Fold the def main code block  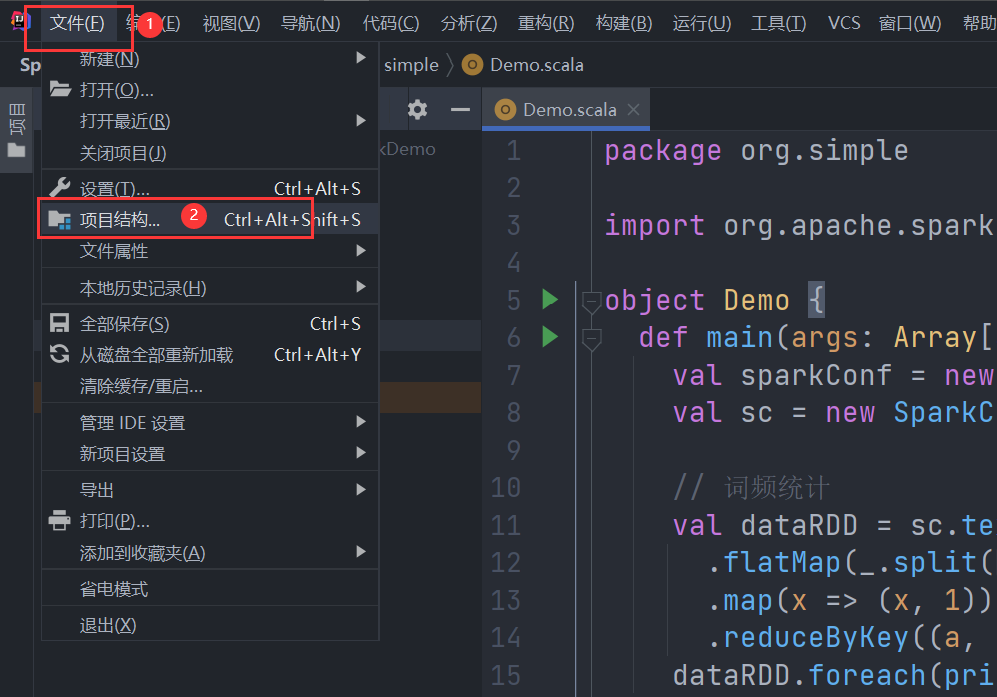pos(592,339)
